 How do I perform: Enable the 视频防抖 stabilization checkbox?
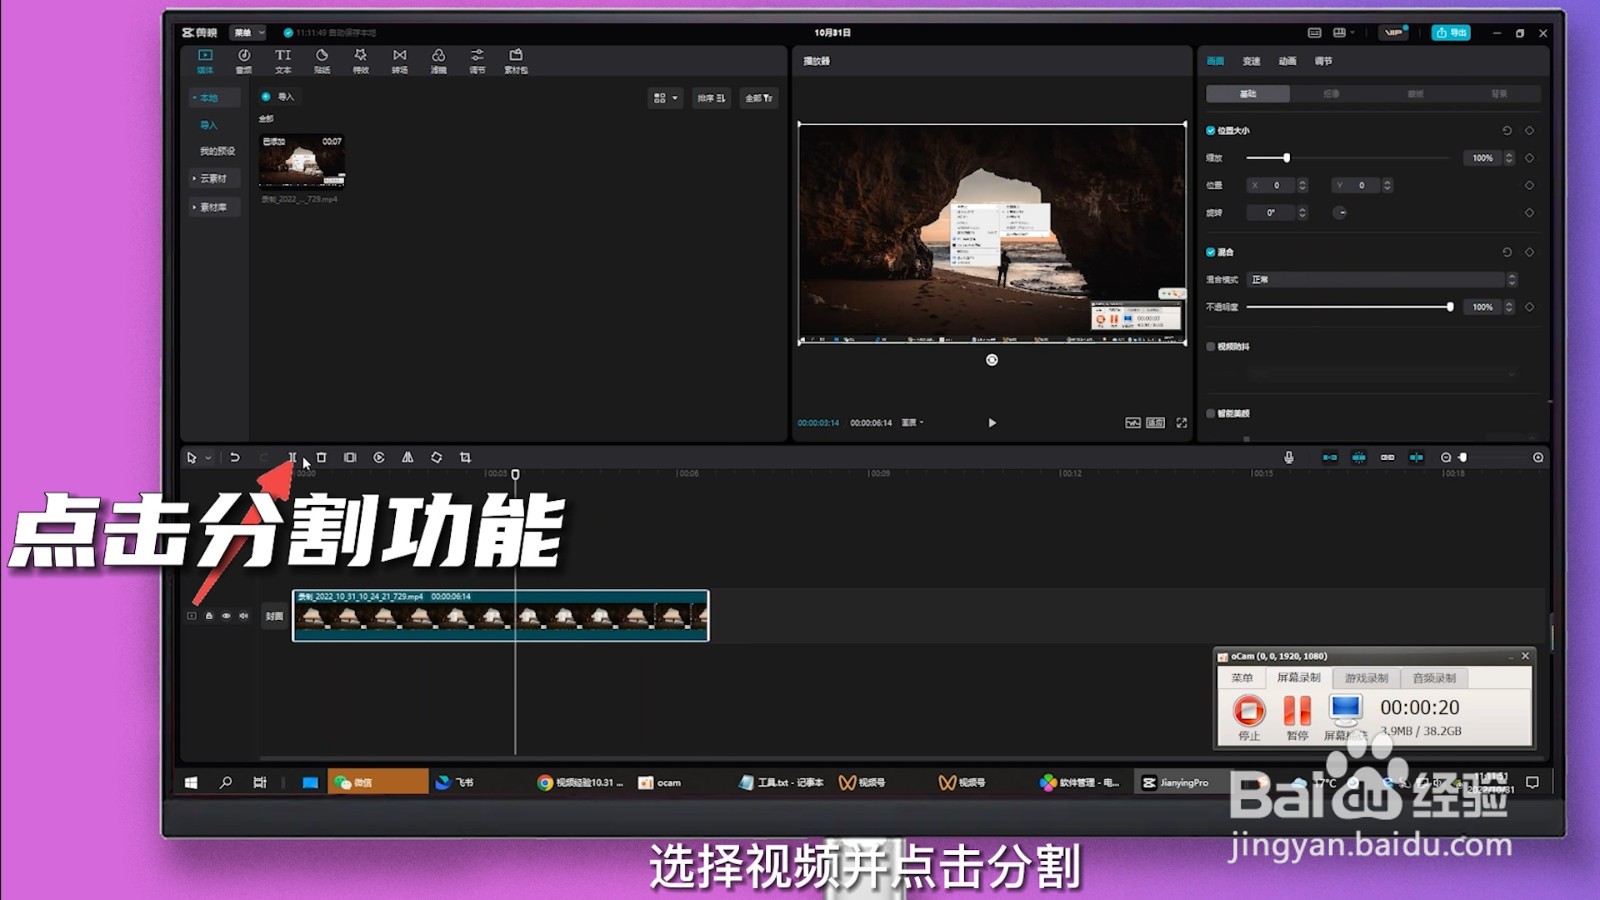pyautogui.click(x=1210, y=345)
